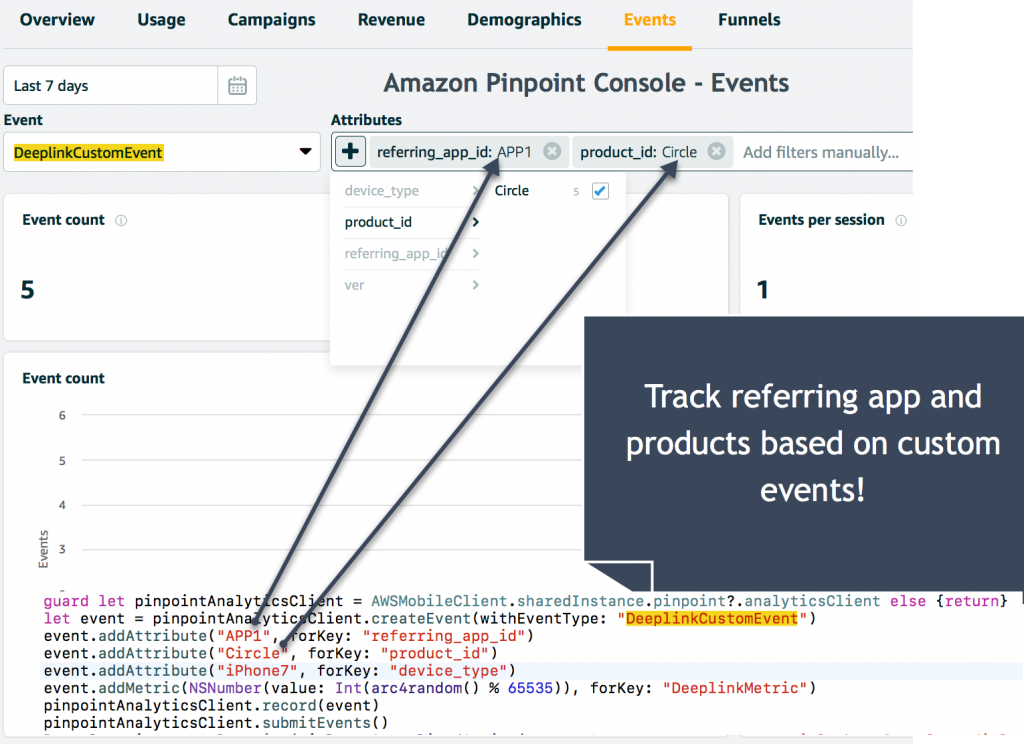This screenshot has width=1024, height=744.
Task: Select the Events tab
Action: [x=650, y=20]
